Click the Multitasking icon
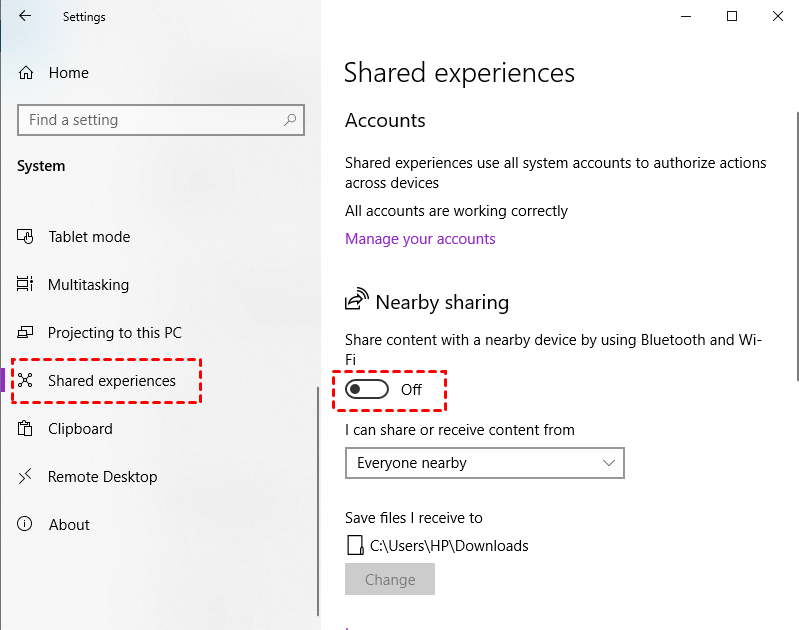799x630 pixels. coord(25,284)
